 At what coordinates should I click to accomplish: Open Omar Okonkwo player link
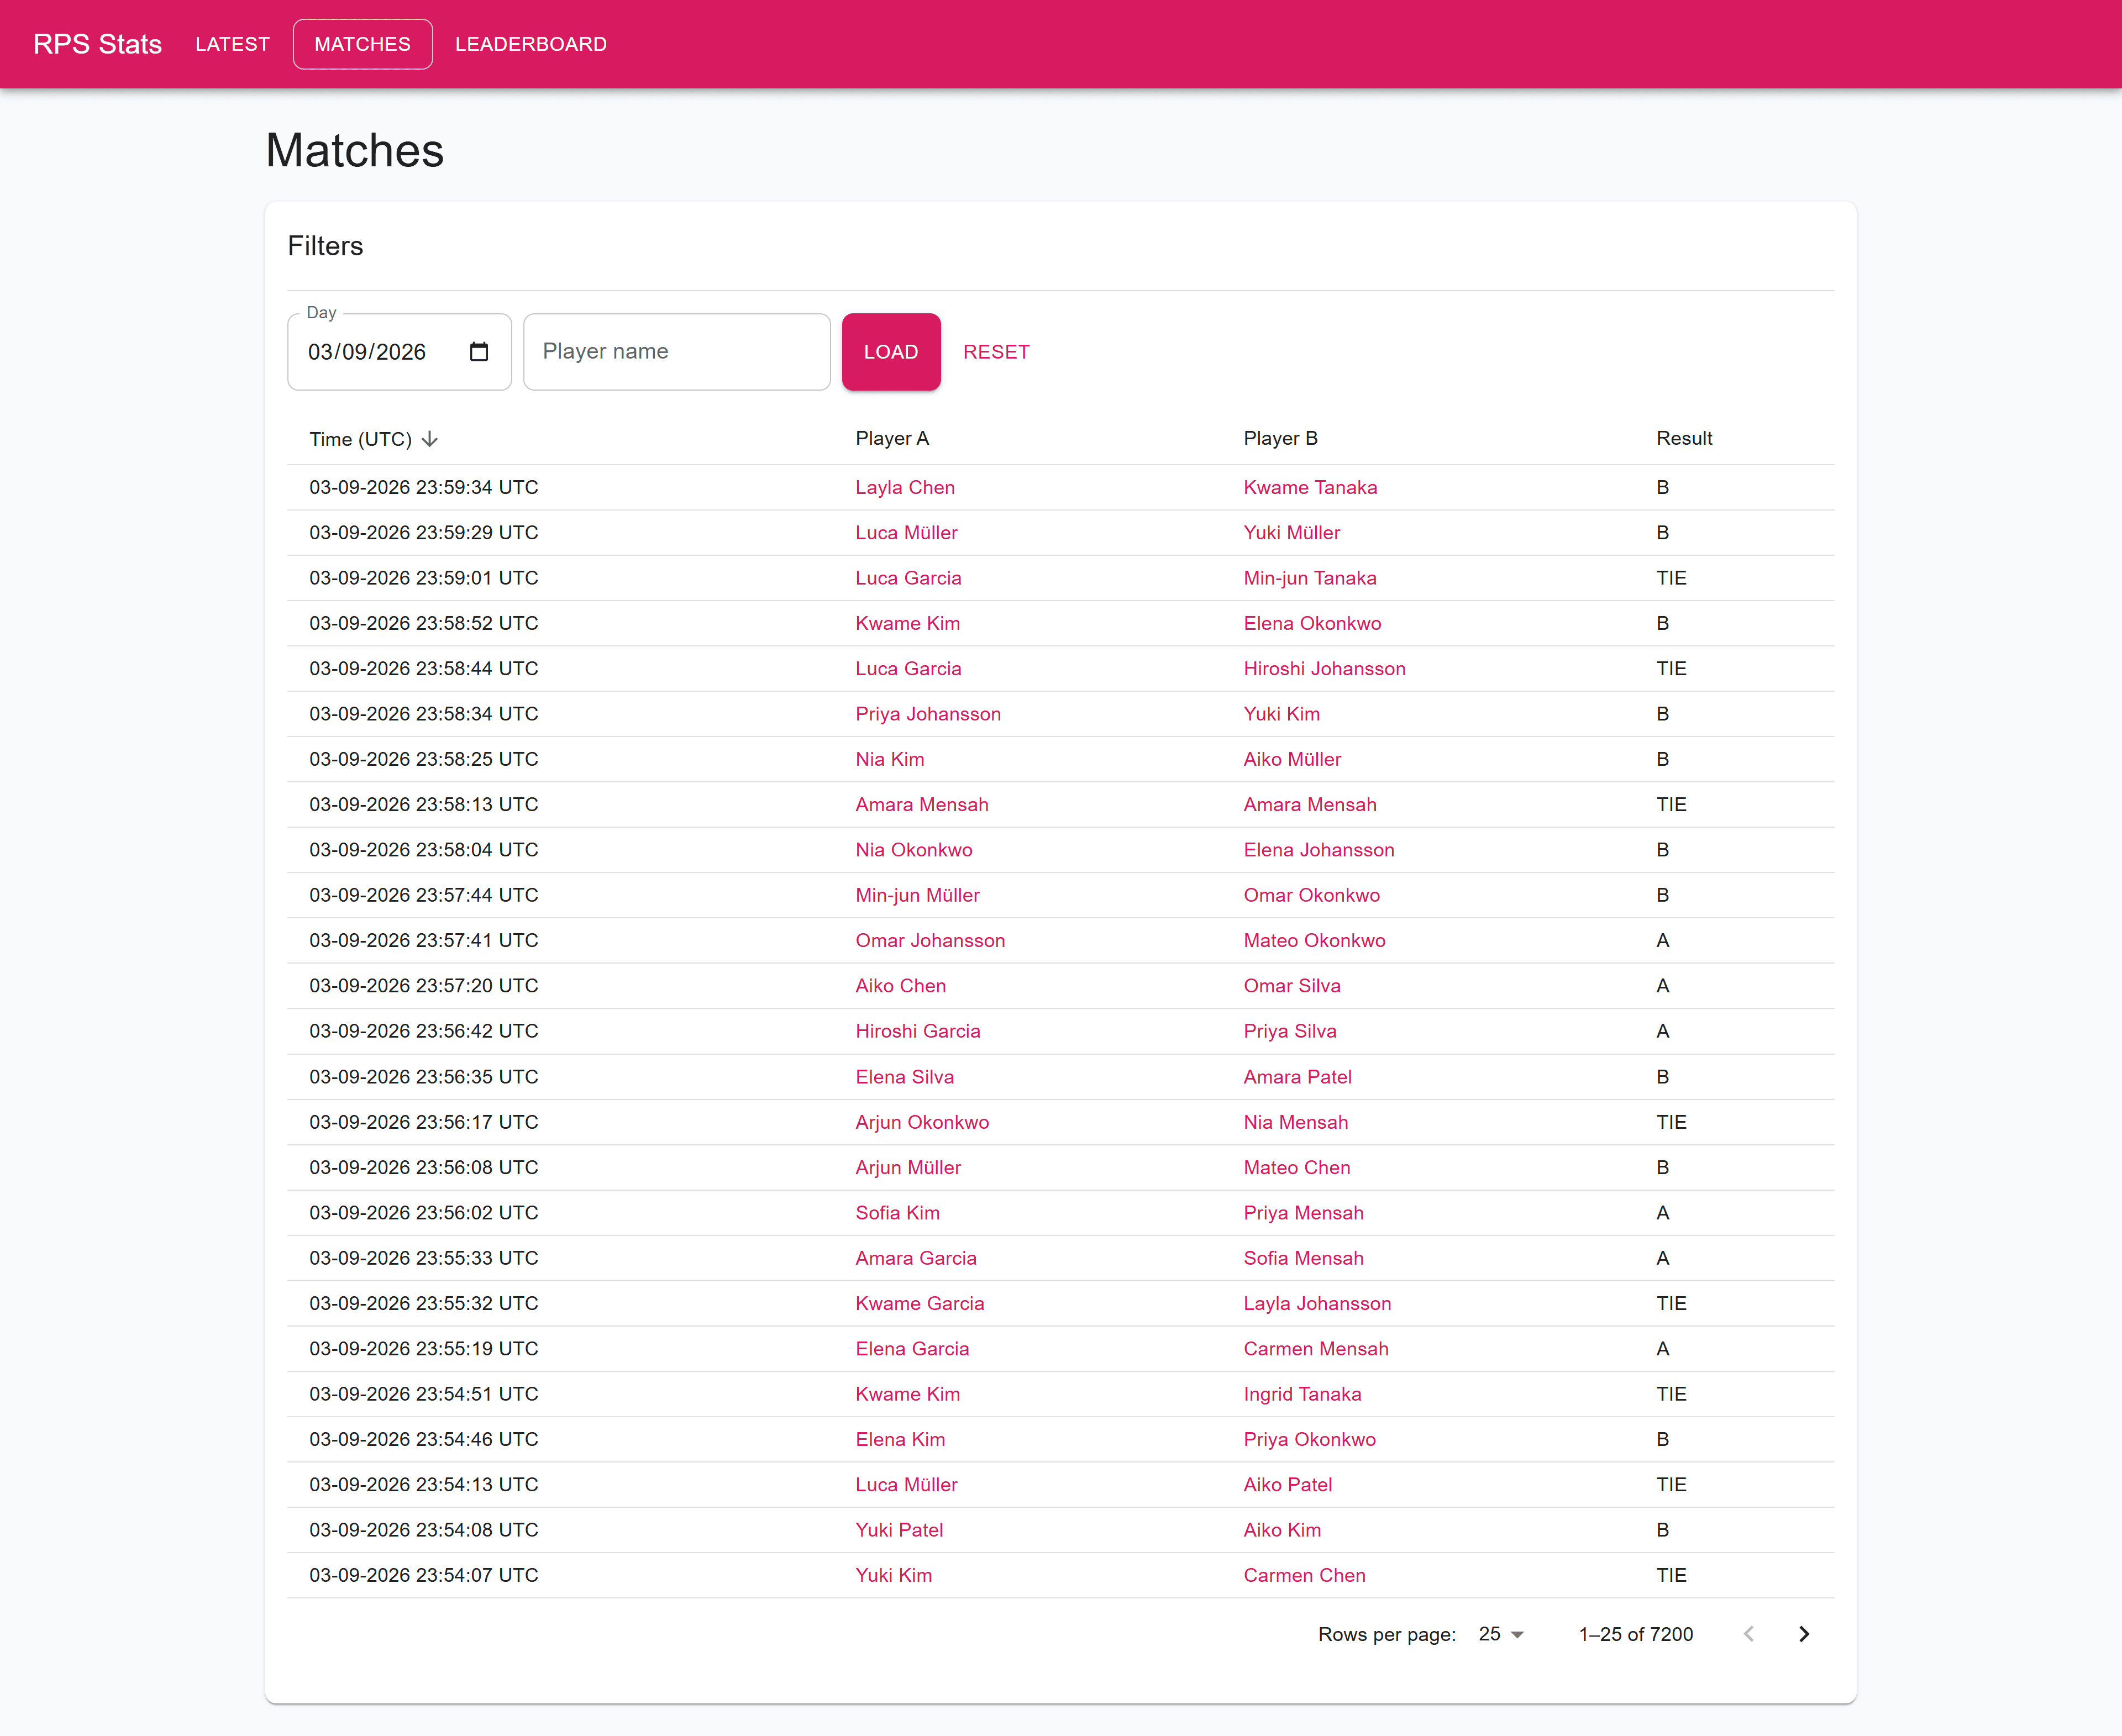click(1311, 895)
